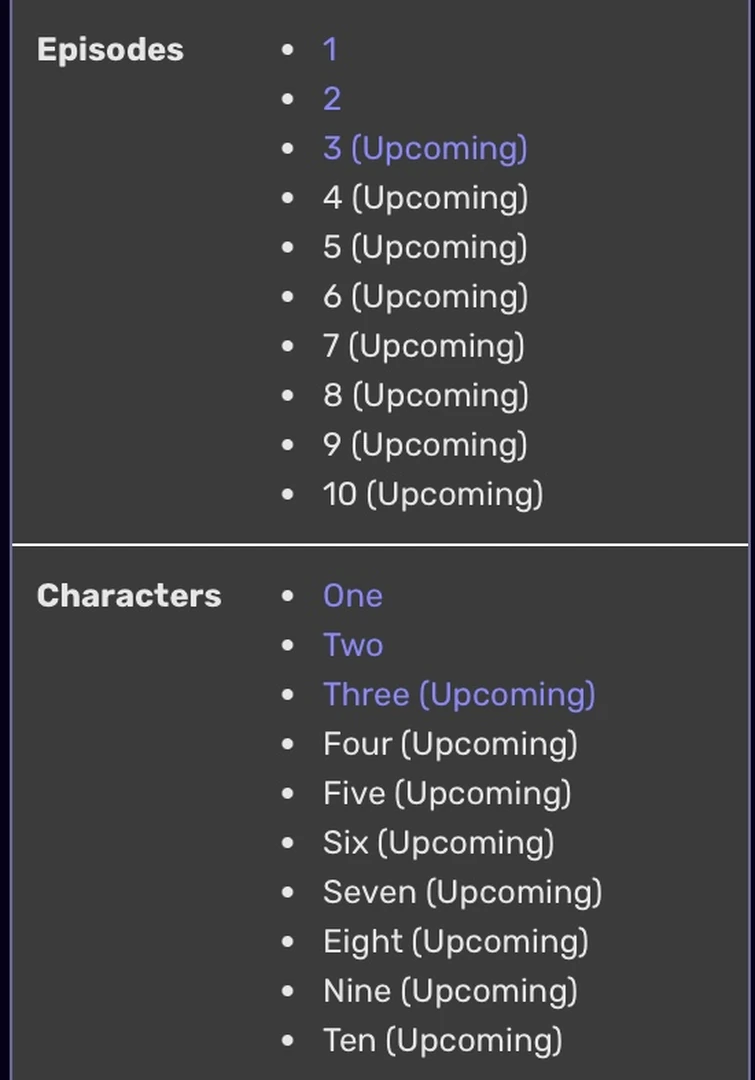Open the Episode 1 link
Screen dimensions: 755x1080
coord(330,49)
